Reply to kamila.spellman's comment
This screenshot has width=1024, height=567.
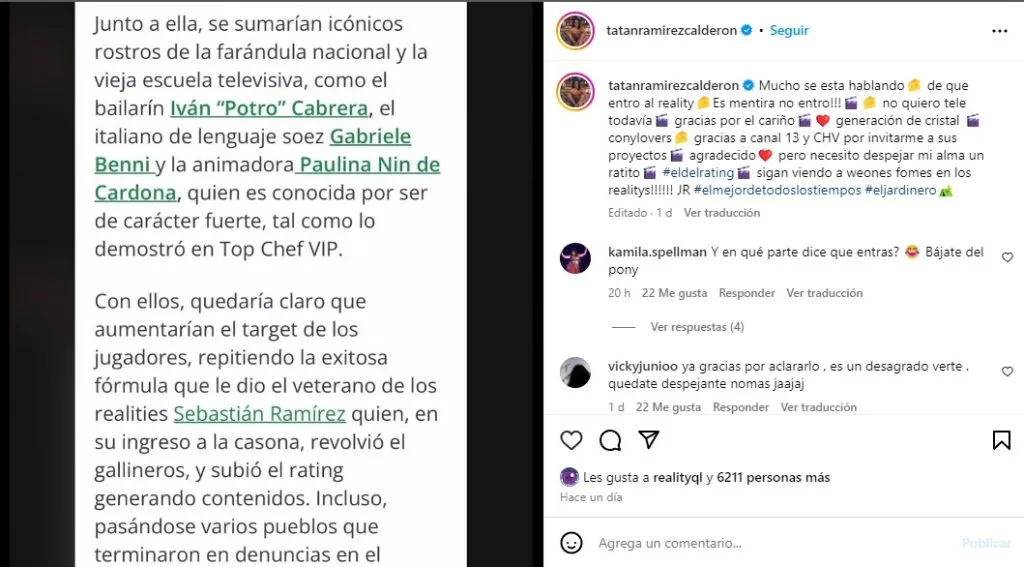746,293
